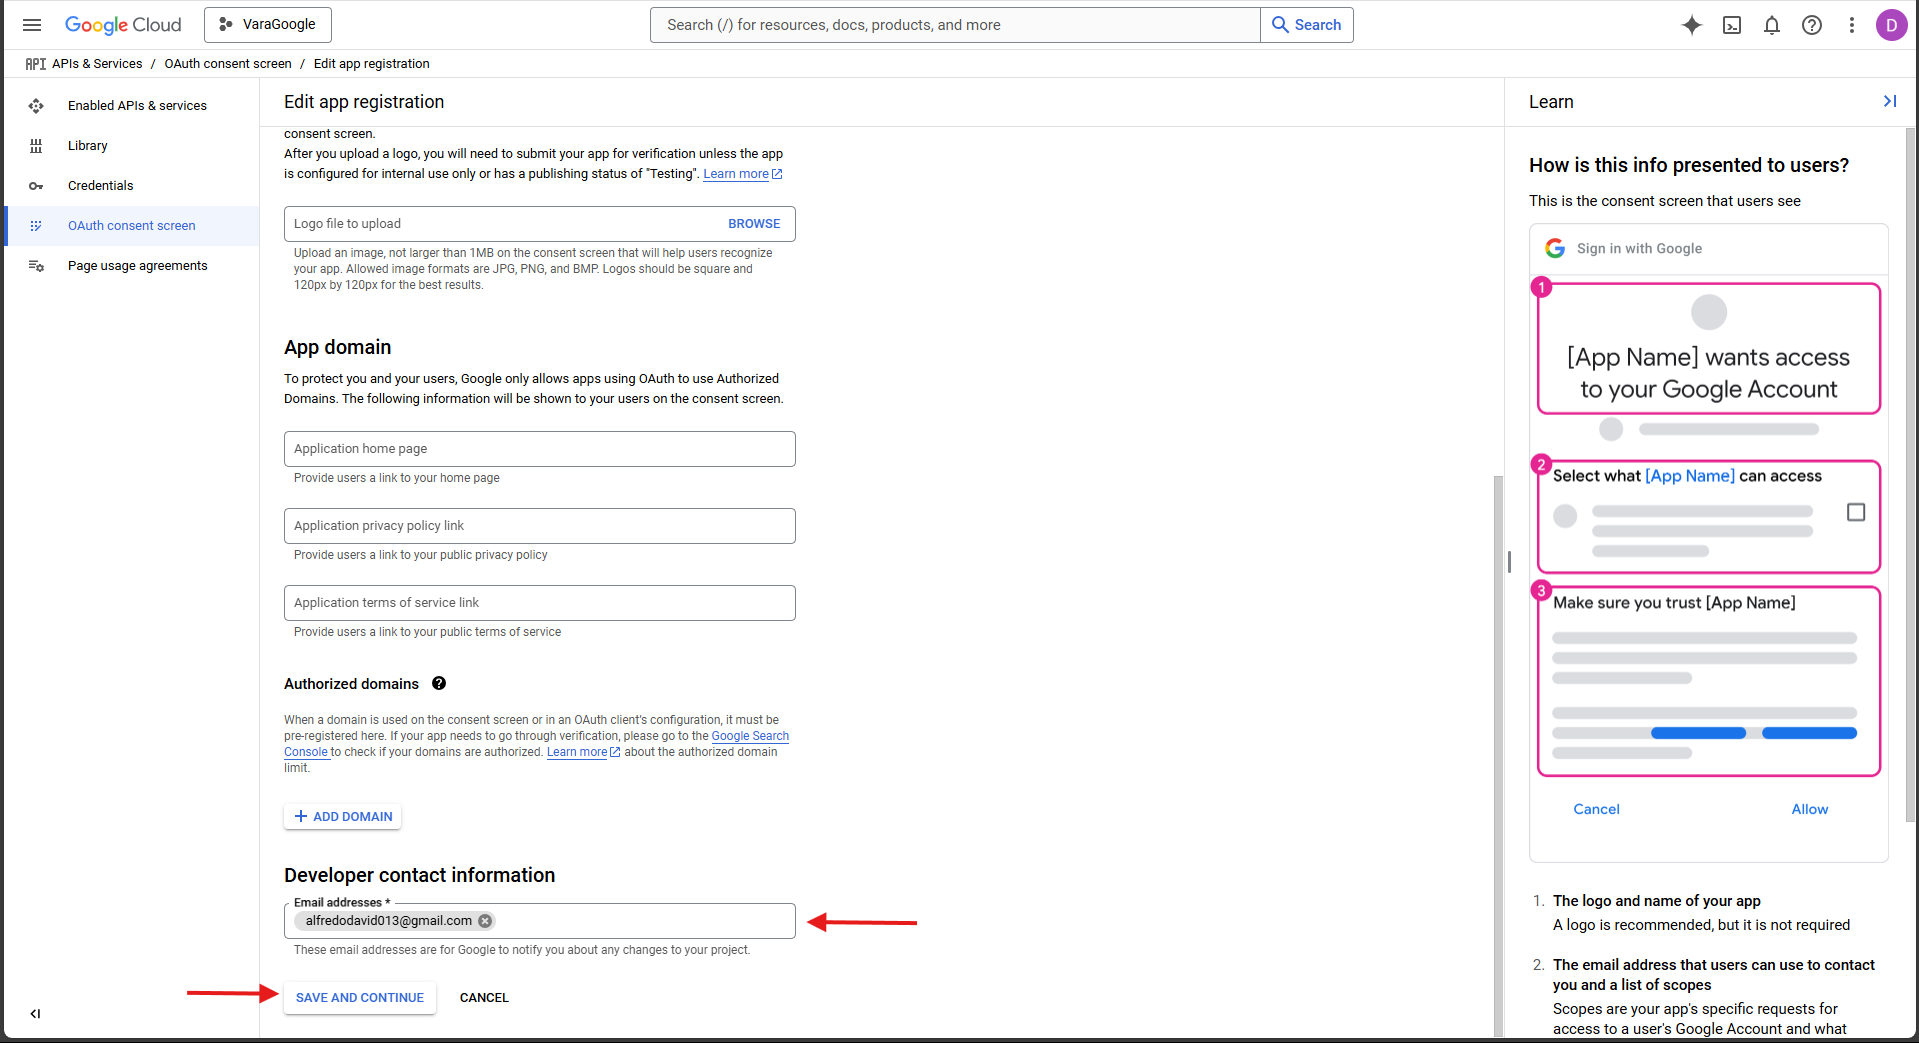Screen dimensions: 1919x1043
Task: Click the Enabled APIs & services icon
Action: [36, 106]
